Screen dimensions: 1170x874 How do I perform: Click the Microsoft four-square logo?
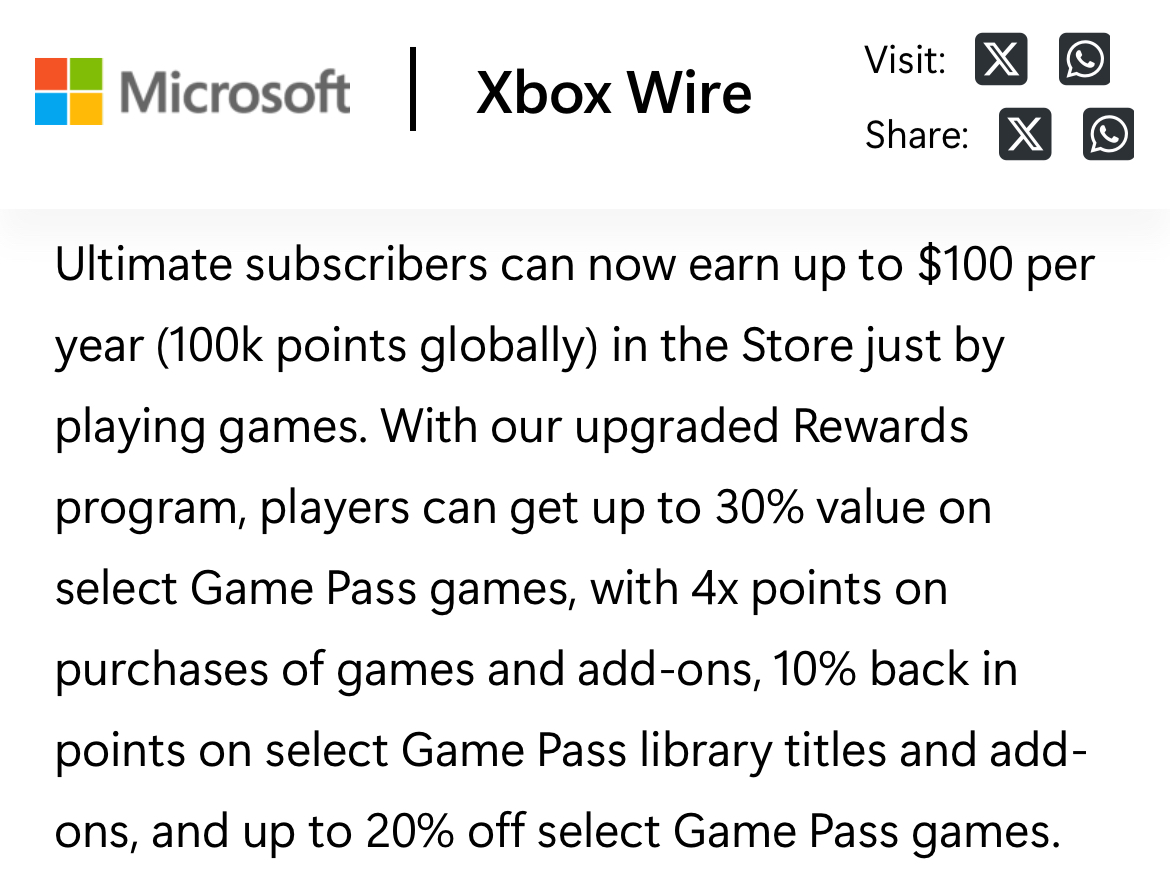pos(69,91)
